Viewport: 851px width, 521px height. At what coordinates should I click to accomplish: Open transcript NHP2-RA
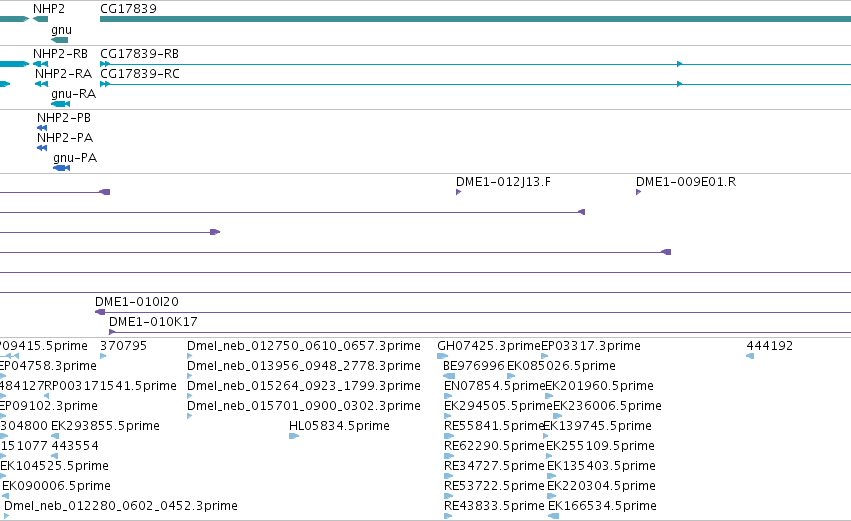(63, 74)
